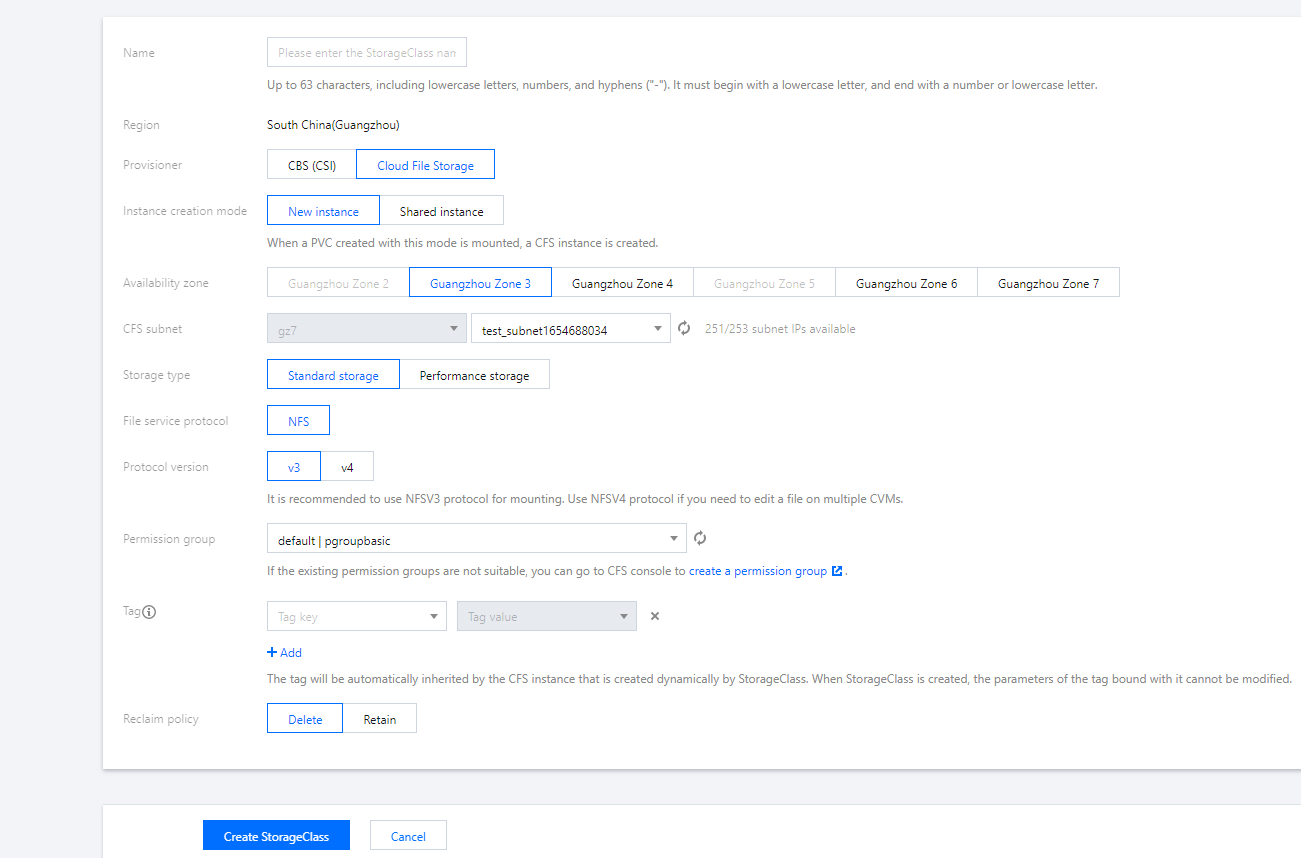Choose New instance creation mode
This screenshot has width=1301, height=858.
[x=323, y=211]
